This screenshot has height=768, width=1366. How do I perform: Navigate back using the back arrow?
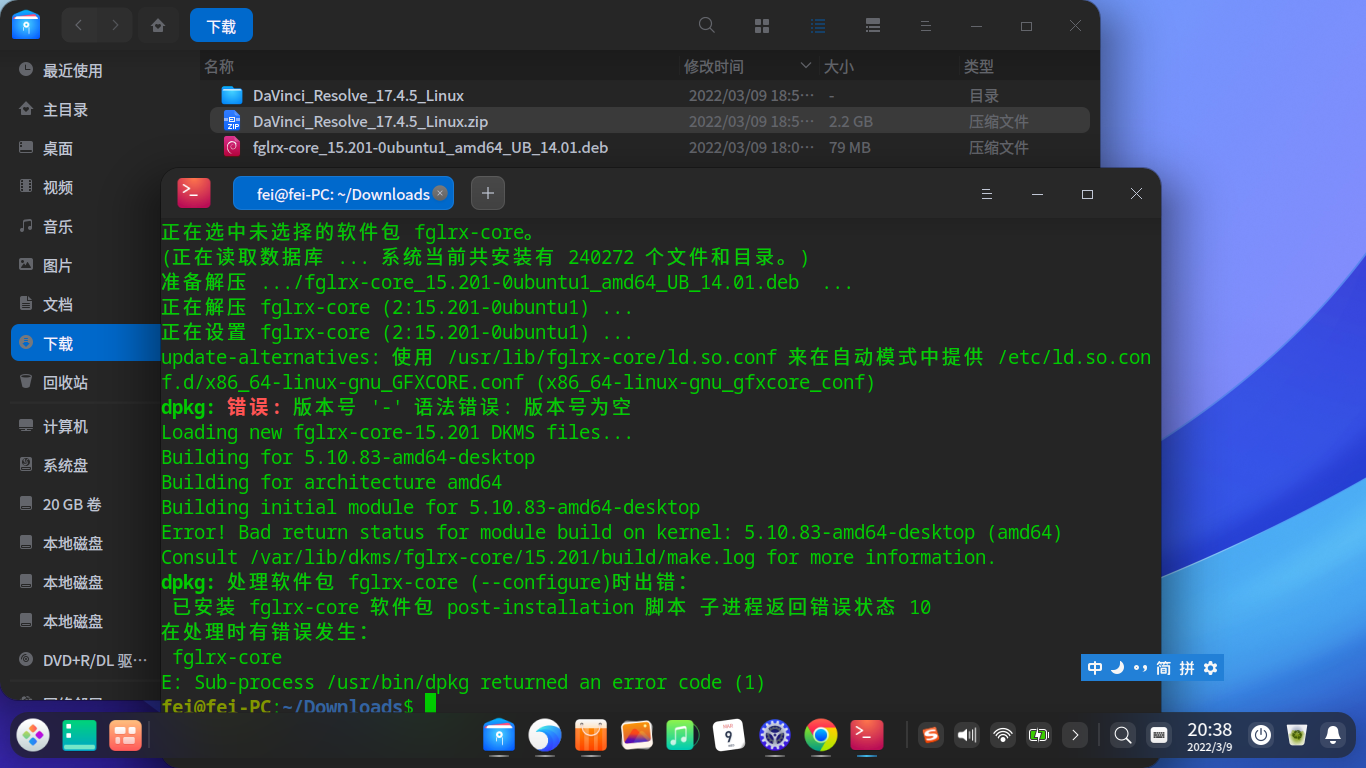click(x=78, y=25)
